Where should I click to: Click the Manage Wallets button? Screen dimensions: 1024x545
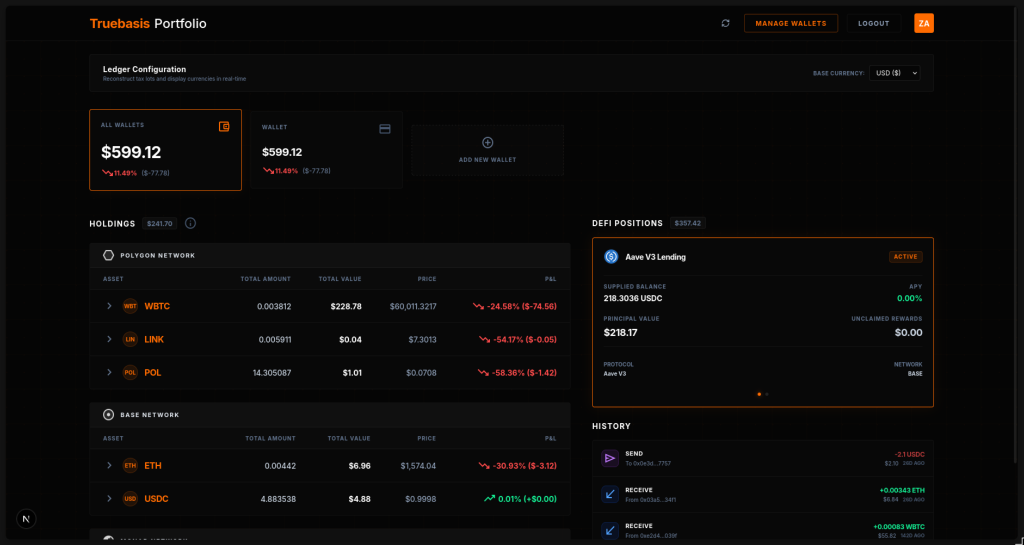791,23
